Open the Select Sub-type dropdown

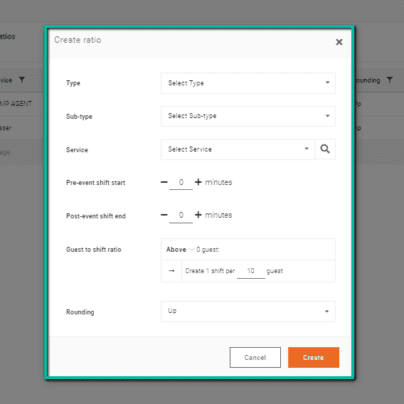248,116
